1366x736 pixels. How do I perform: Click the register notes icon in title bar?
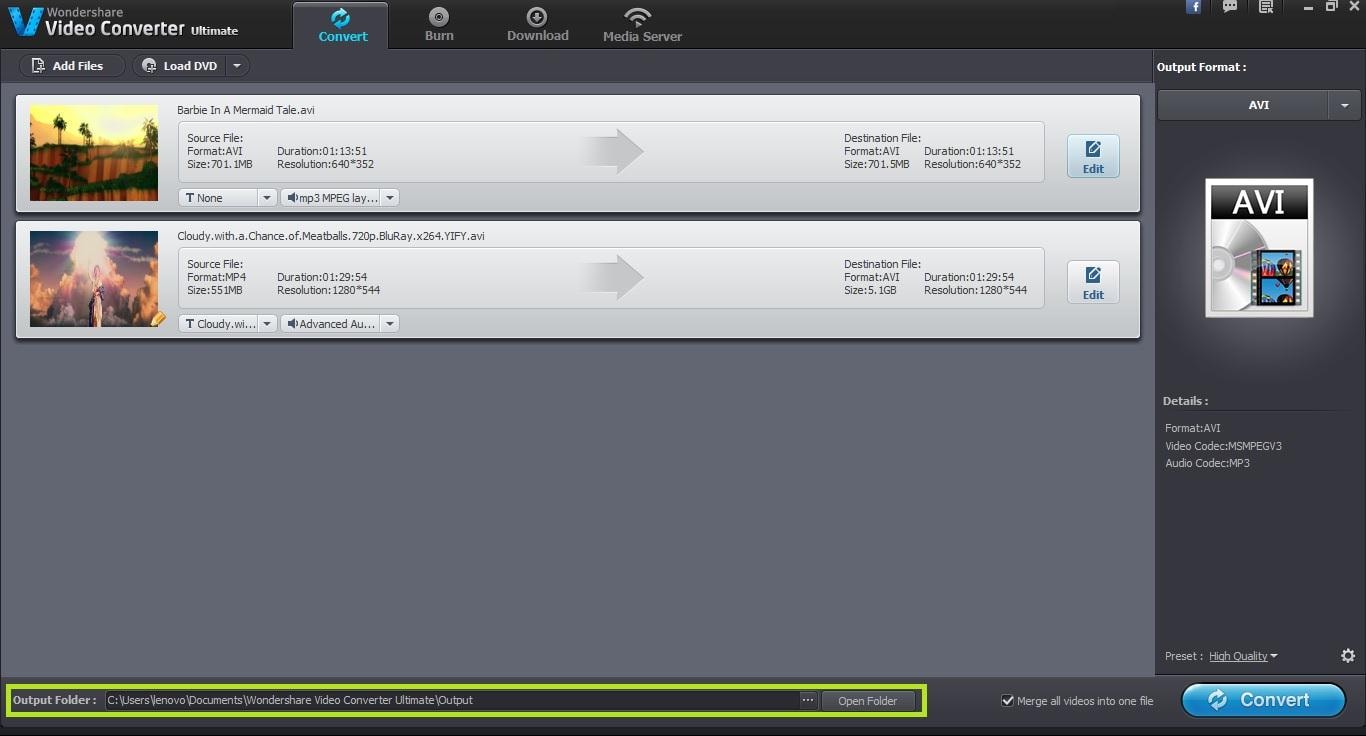click(x=1266, y=7)
